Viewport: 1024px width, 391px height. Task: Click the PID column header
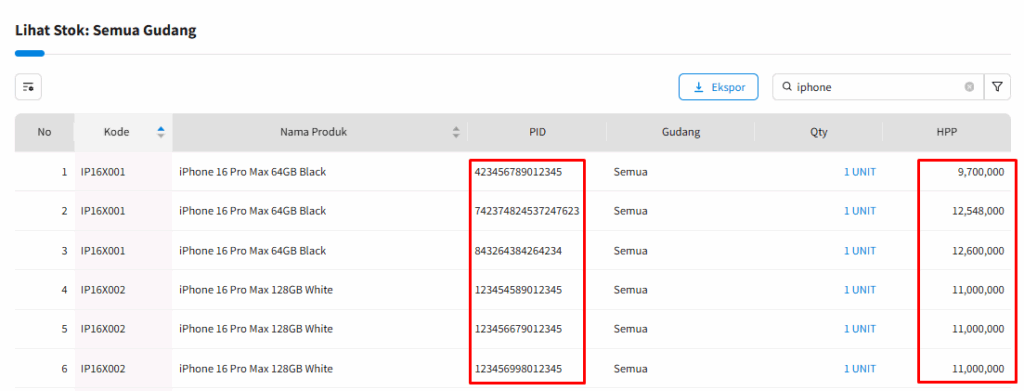pos(537,132)
